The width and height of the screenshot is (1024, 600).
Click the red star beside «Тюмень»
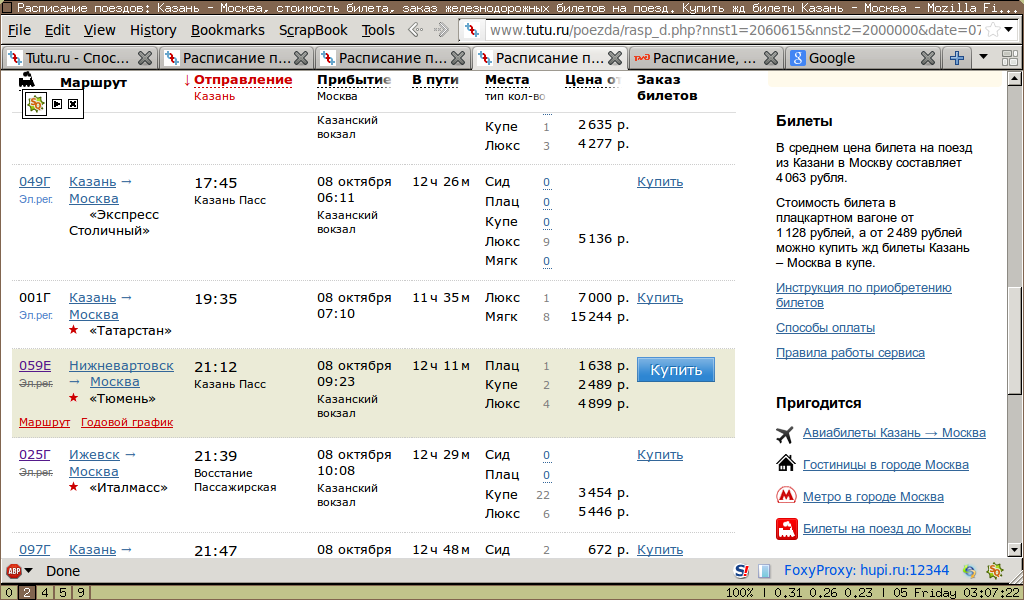pyautogui.click(x=74, y=398)
